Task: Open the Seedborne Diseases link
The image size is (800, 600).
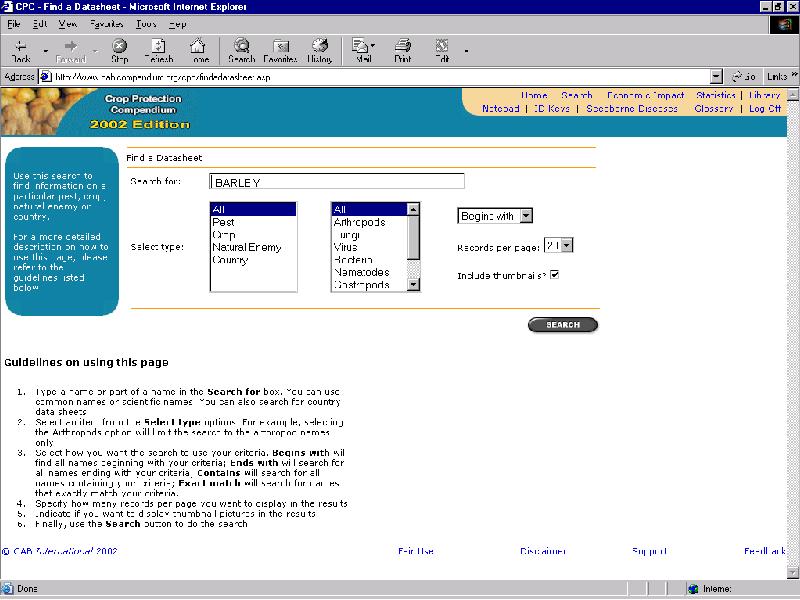Action: tap(632, 109)
